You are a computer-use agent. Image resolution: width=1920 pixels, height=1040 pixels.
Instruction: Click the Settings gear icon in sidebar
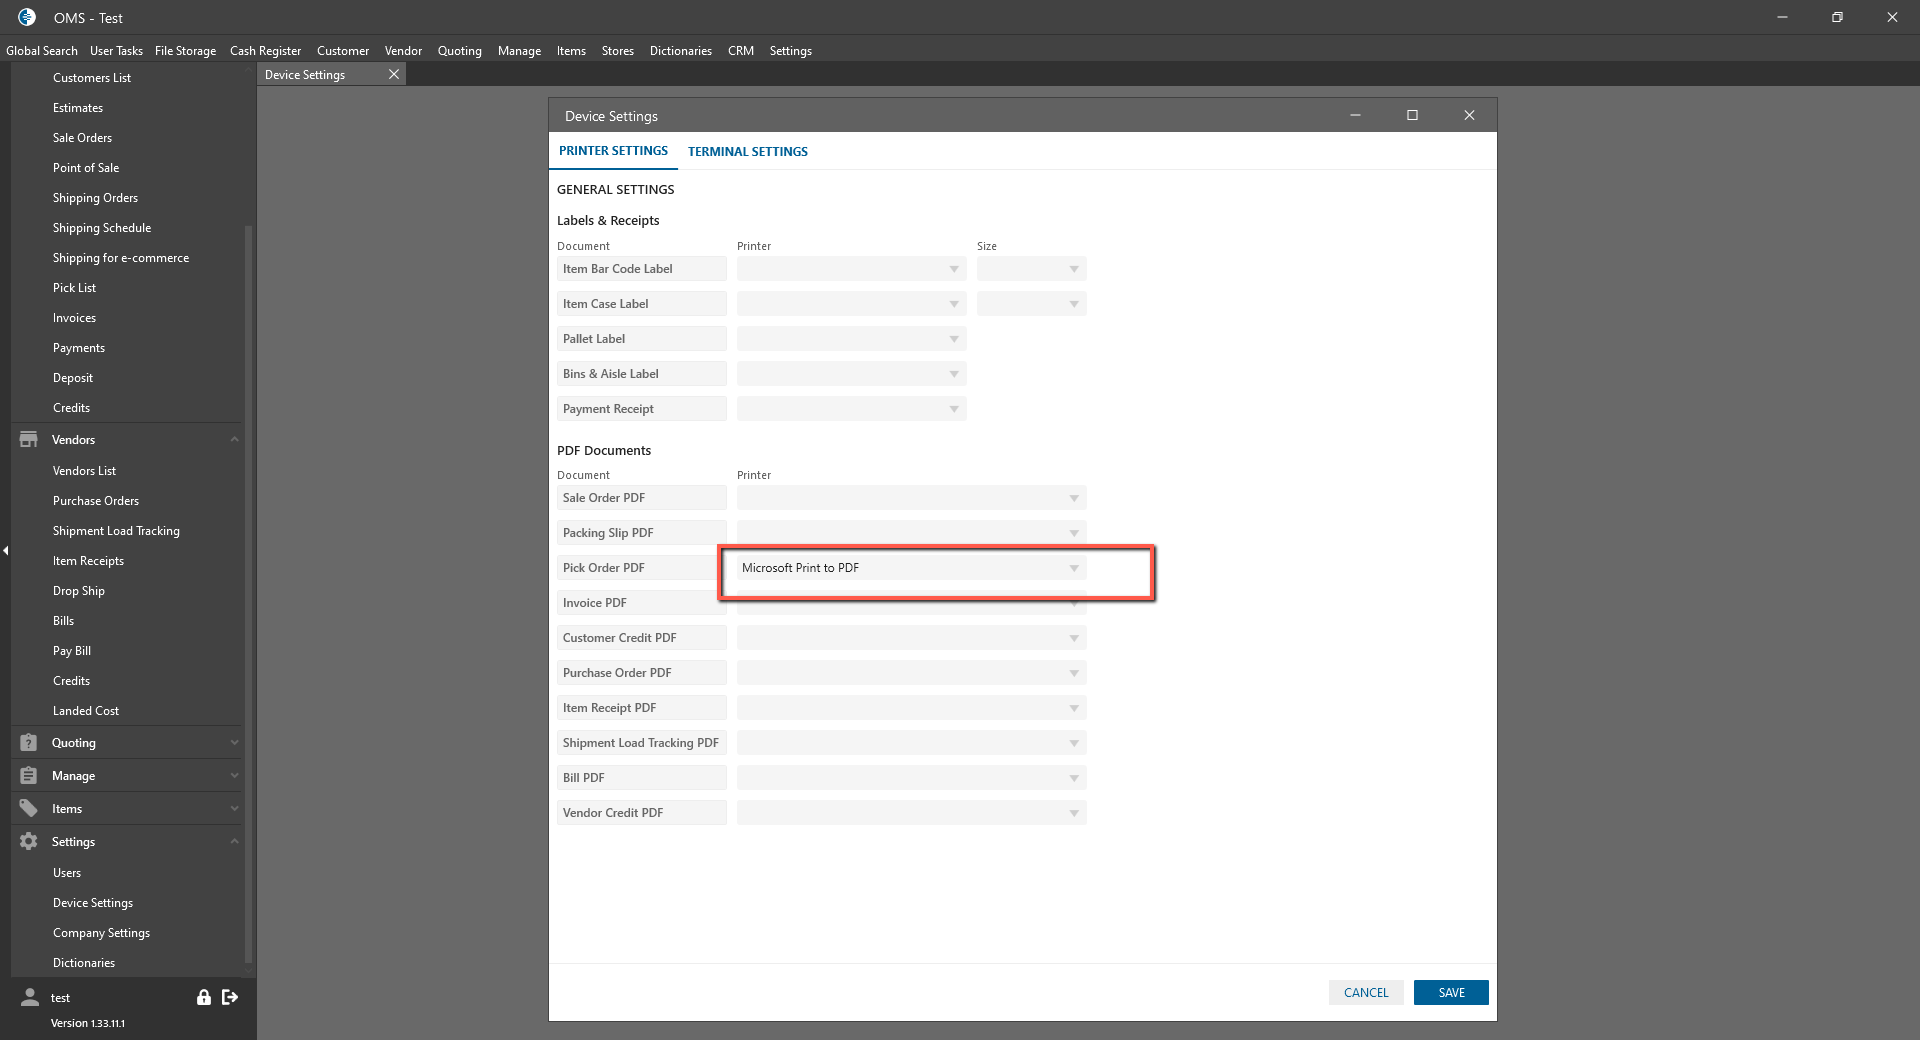click(x=29, y=842)
